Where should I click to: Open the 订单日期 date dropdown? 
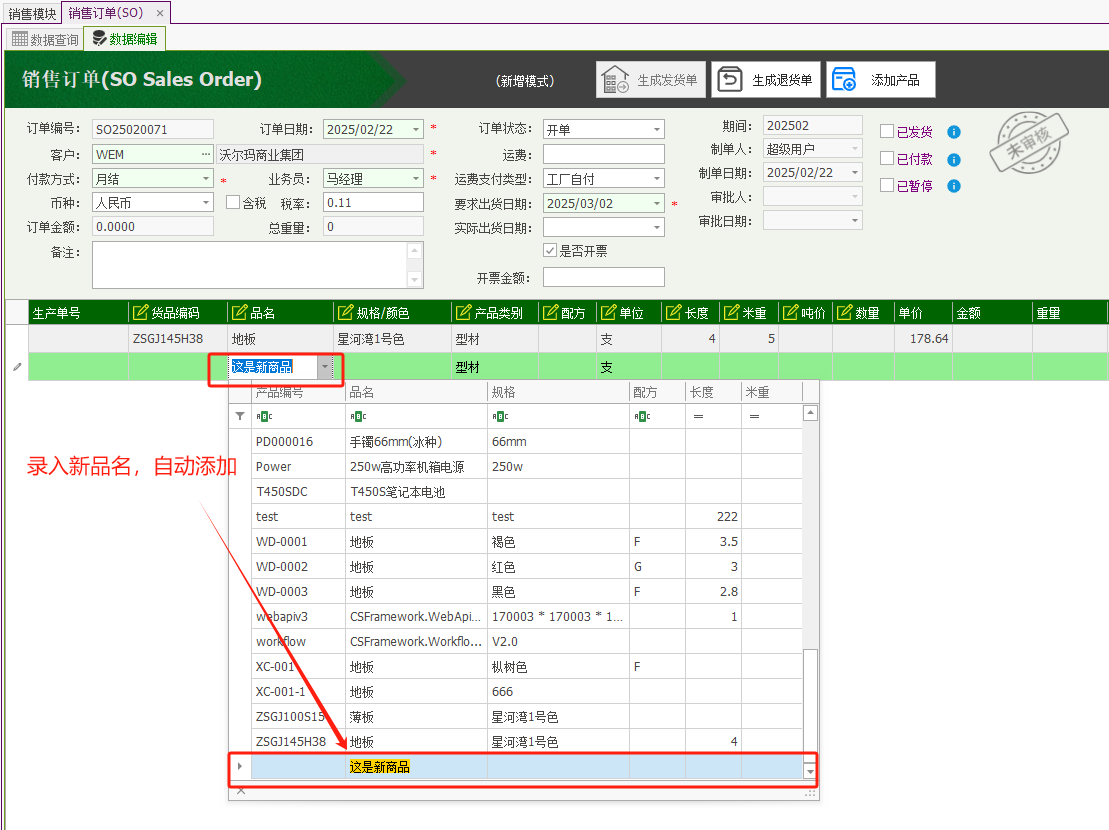pyautogui.click(x=416, y=129)
